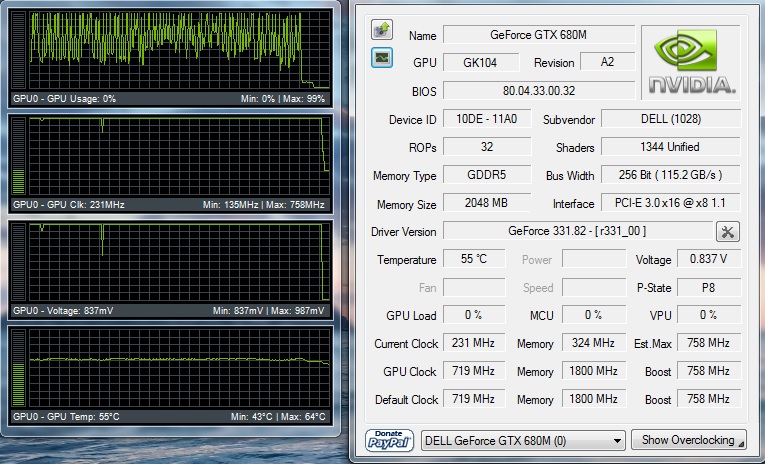This screenshot has height=464, width=765.
Task: Select the Name field GeForce GTX 680M
Action: (x=539, y=35)
